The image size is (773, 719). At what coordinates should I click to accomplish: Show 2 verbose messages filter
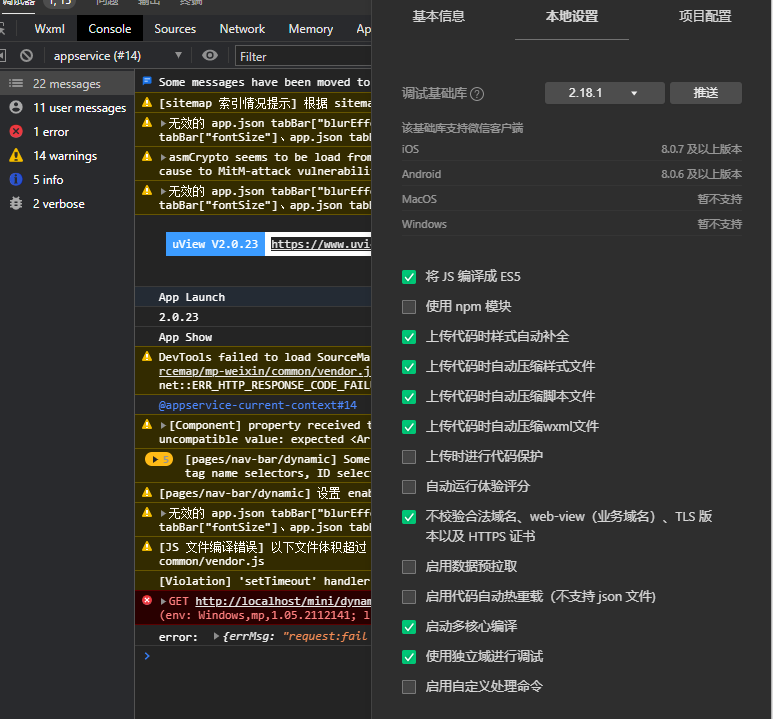coord(58,204)
